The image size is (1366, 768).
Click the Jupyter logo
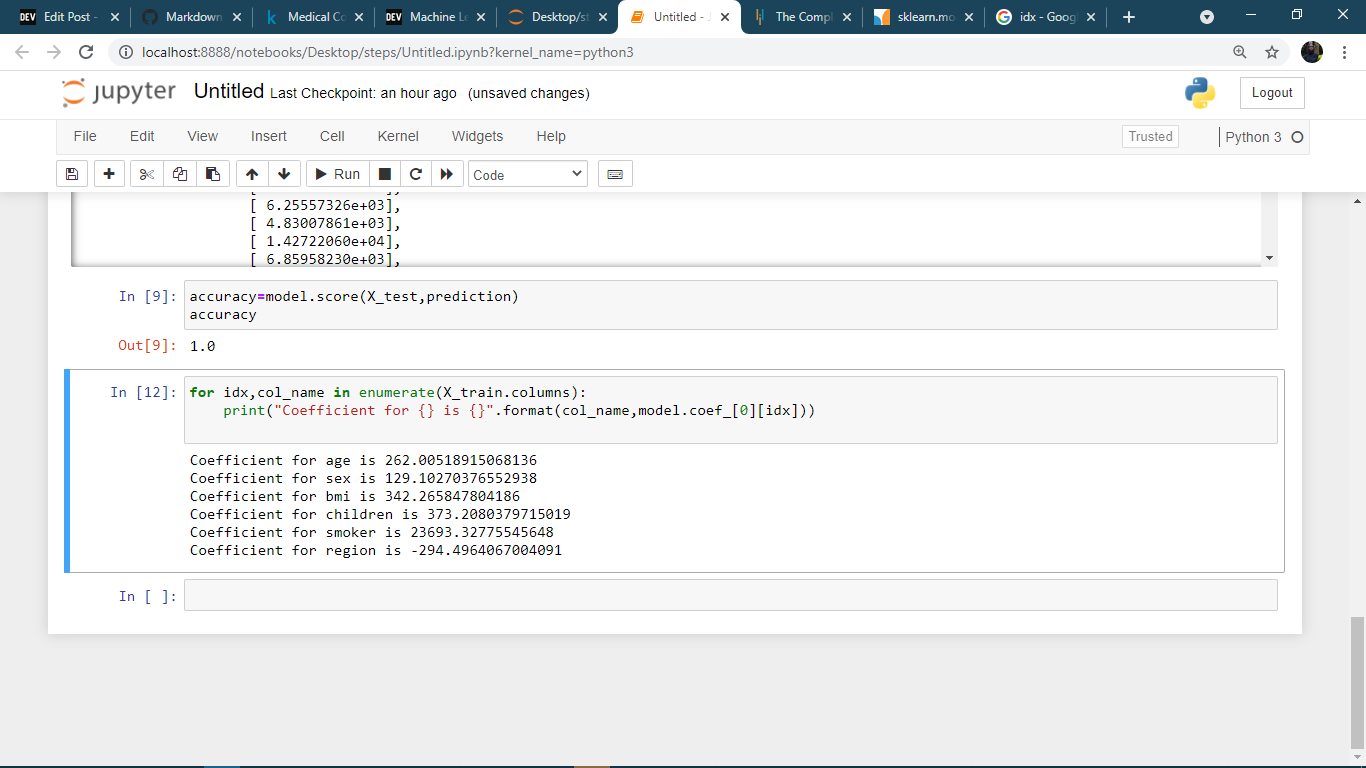click(119, 92)
